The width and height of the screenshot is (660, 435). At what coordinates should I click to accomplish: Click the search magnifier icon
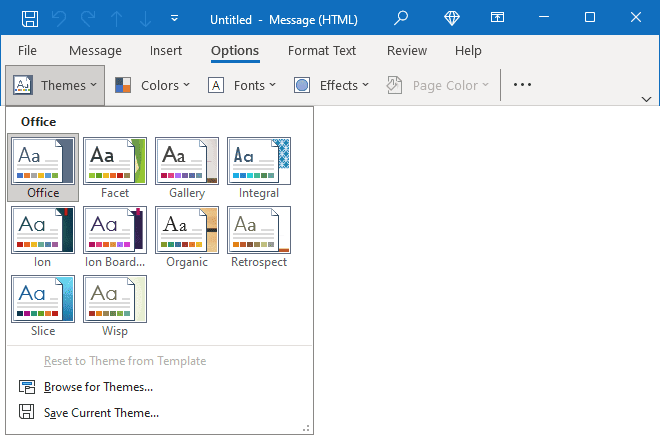tap(401, 18)
